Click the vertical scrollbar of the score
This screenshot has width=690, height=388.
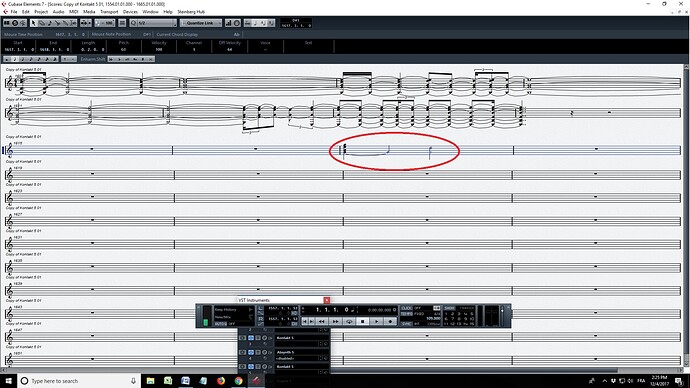click(686, 216)
